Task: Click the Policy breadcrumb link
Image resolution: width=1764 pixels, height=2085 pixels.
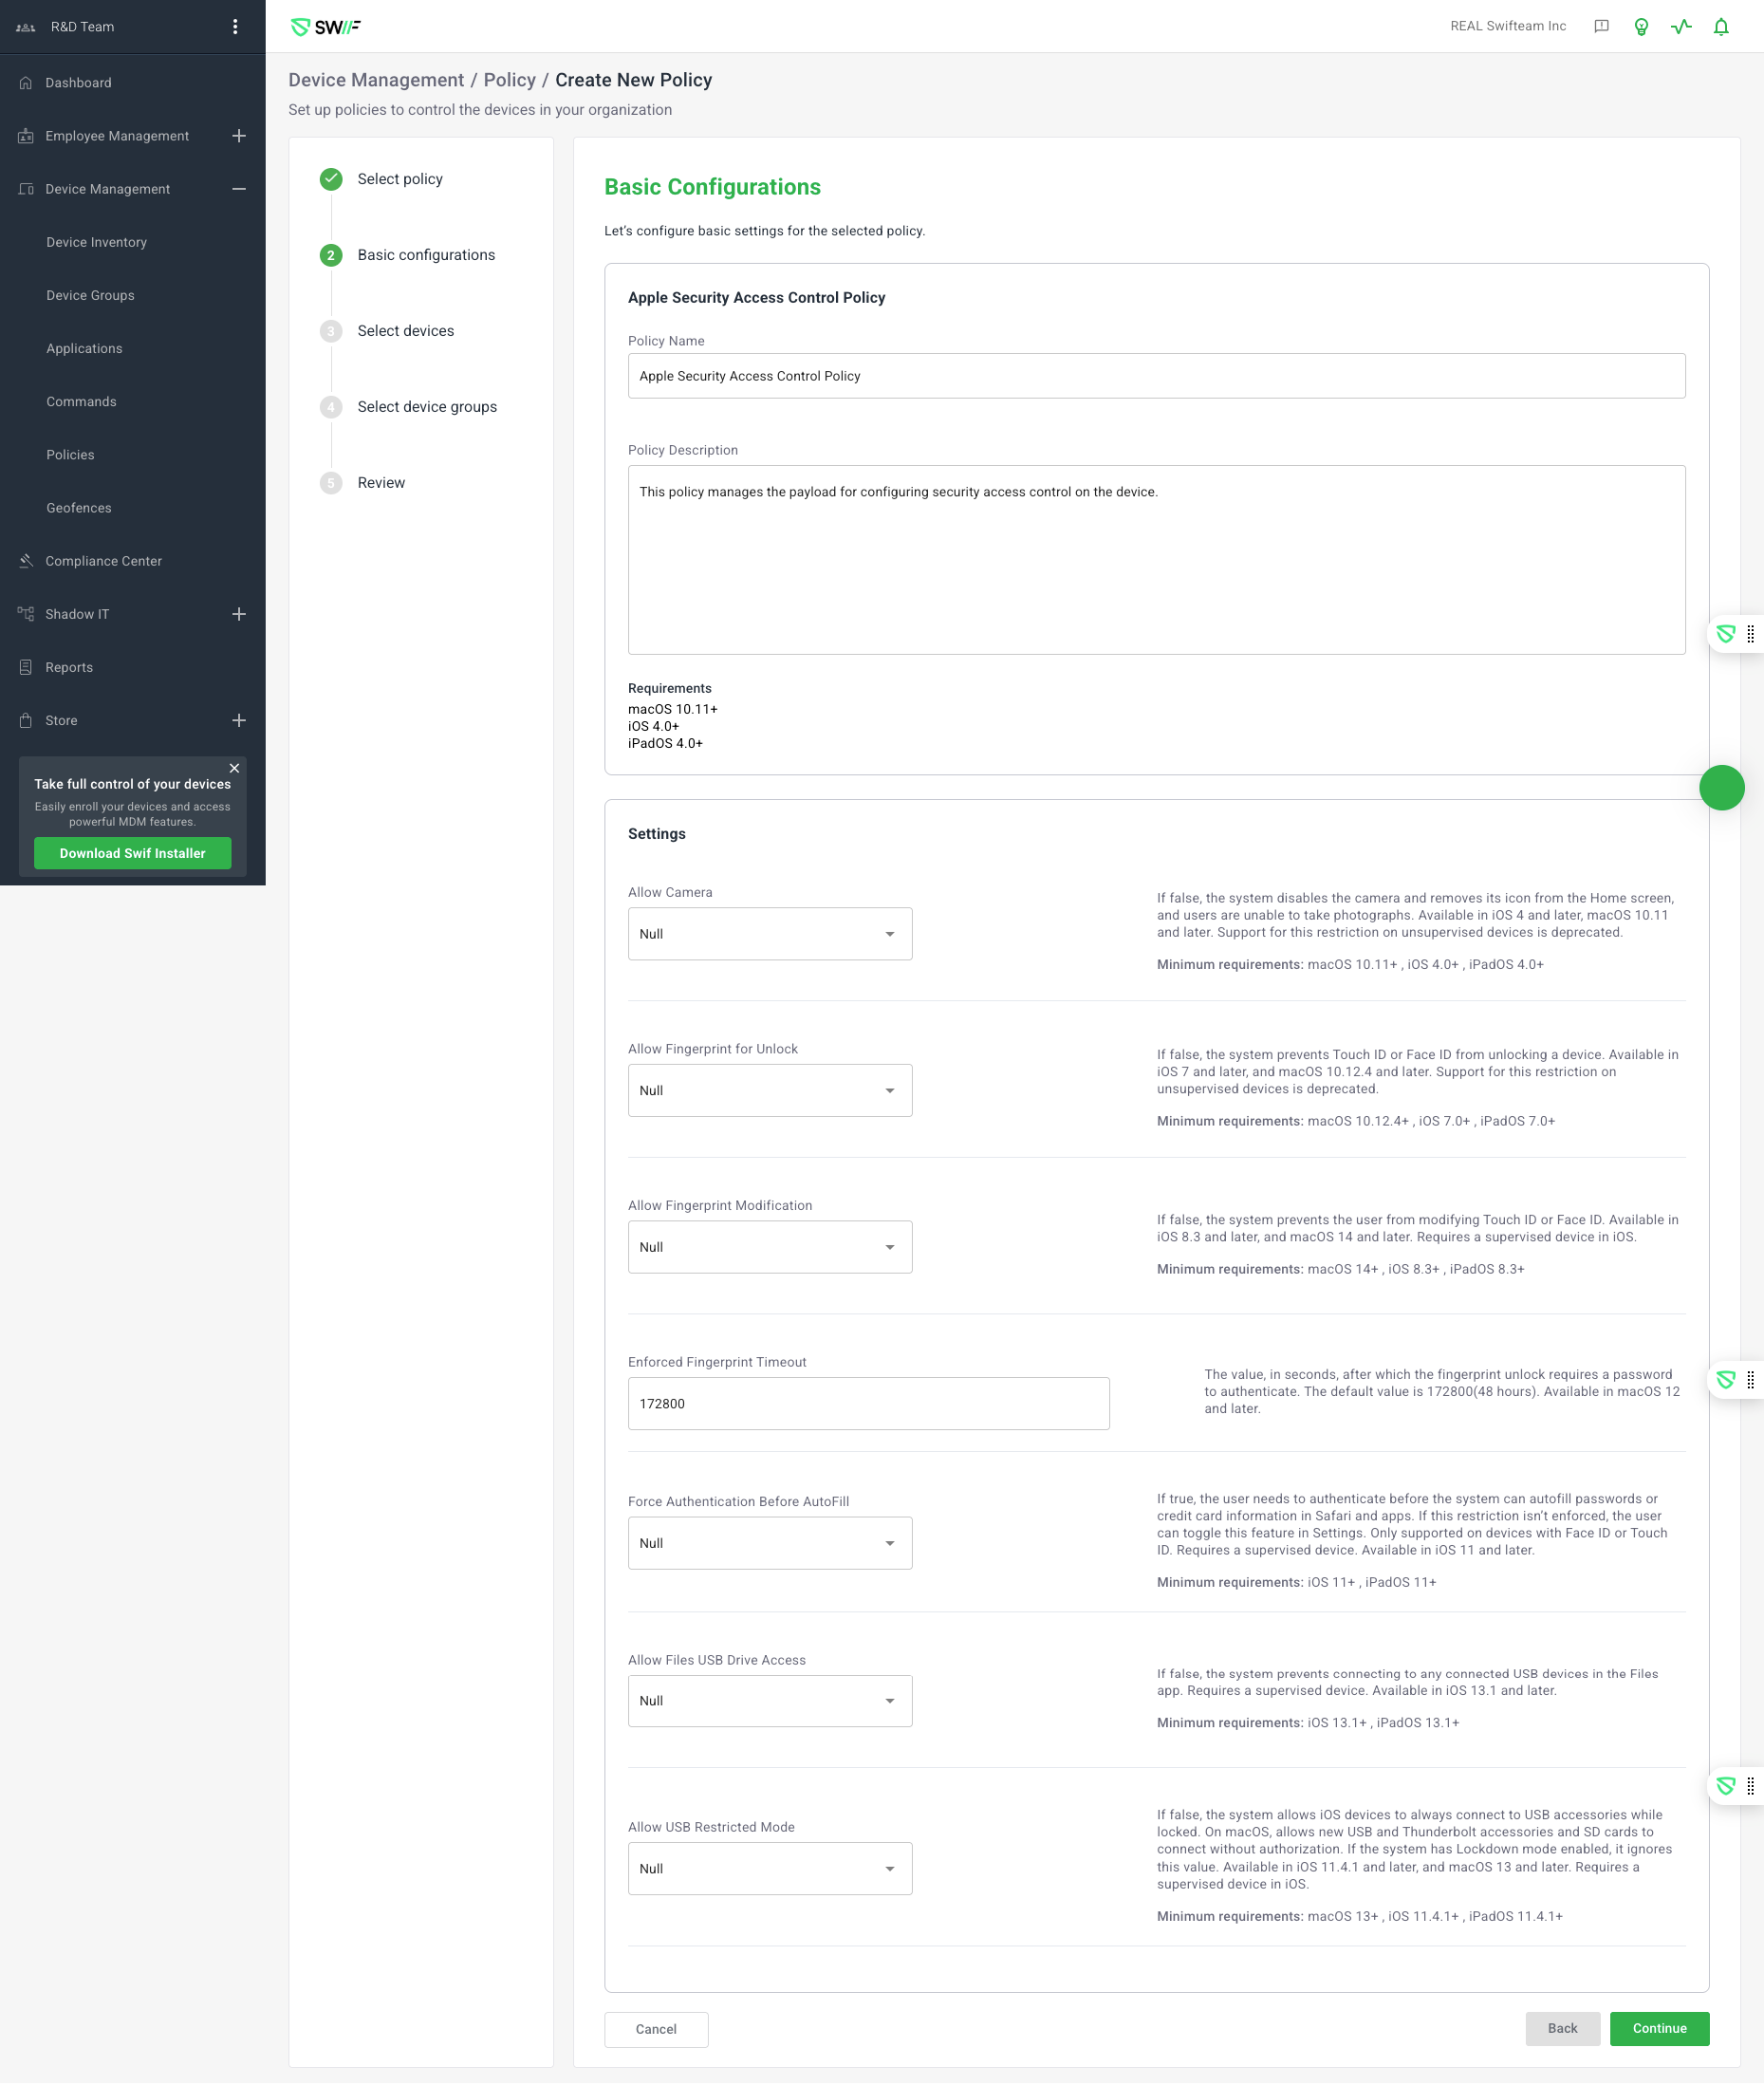Action: tap(509, 80)
